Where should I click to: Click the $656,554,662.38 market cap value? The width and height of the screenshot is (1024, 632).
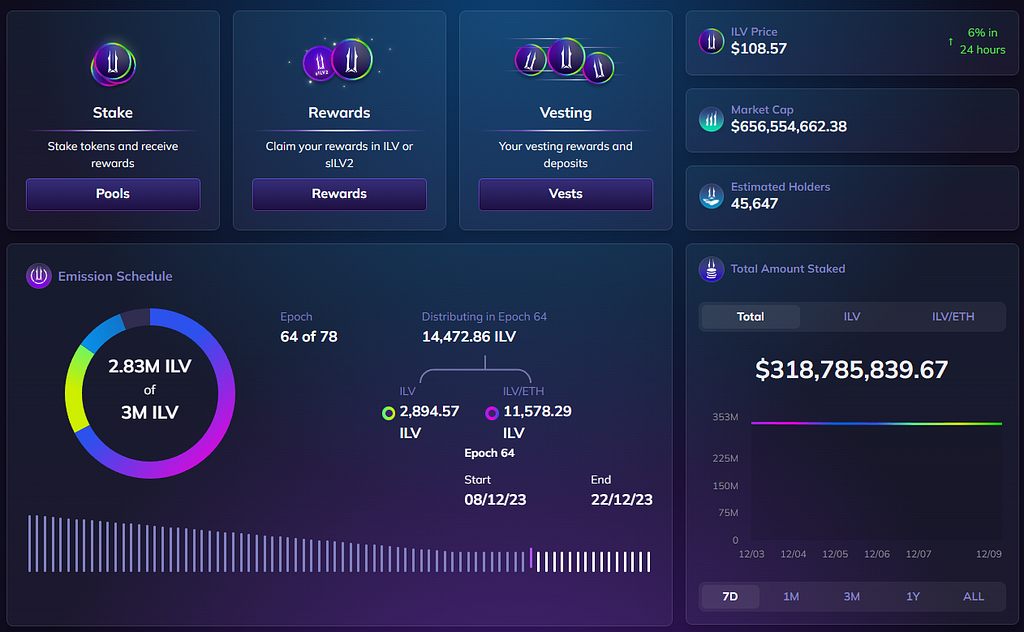788,126
